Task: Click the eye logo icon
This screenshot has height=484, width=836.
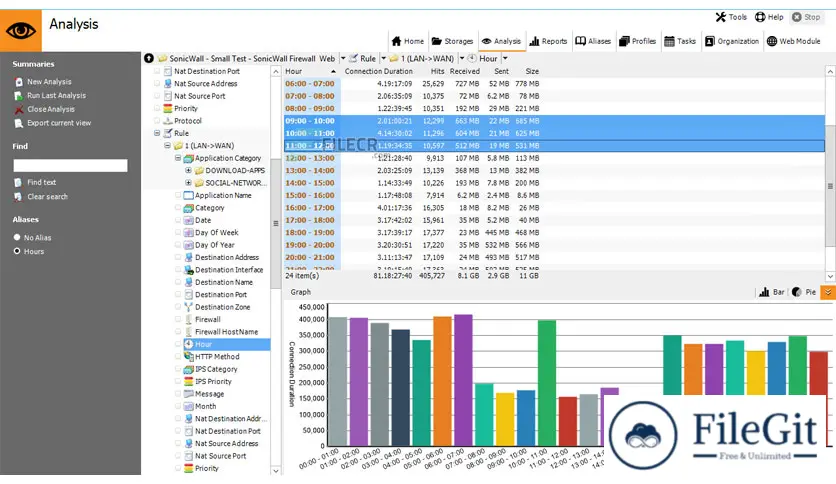Action: pyautogui.click(x=21, y=30)
